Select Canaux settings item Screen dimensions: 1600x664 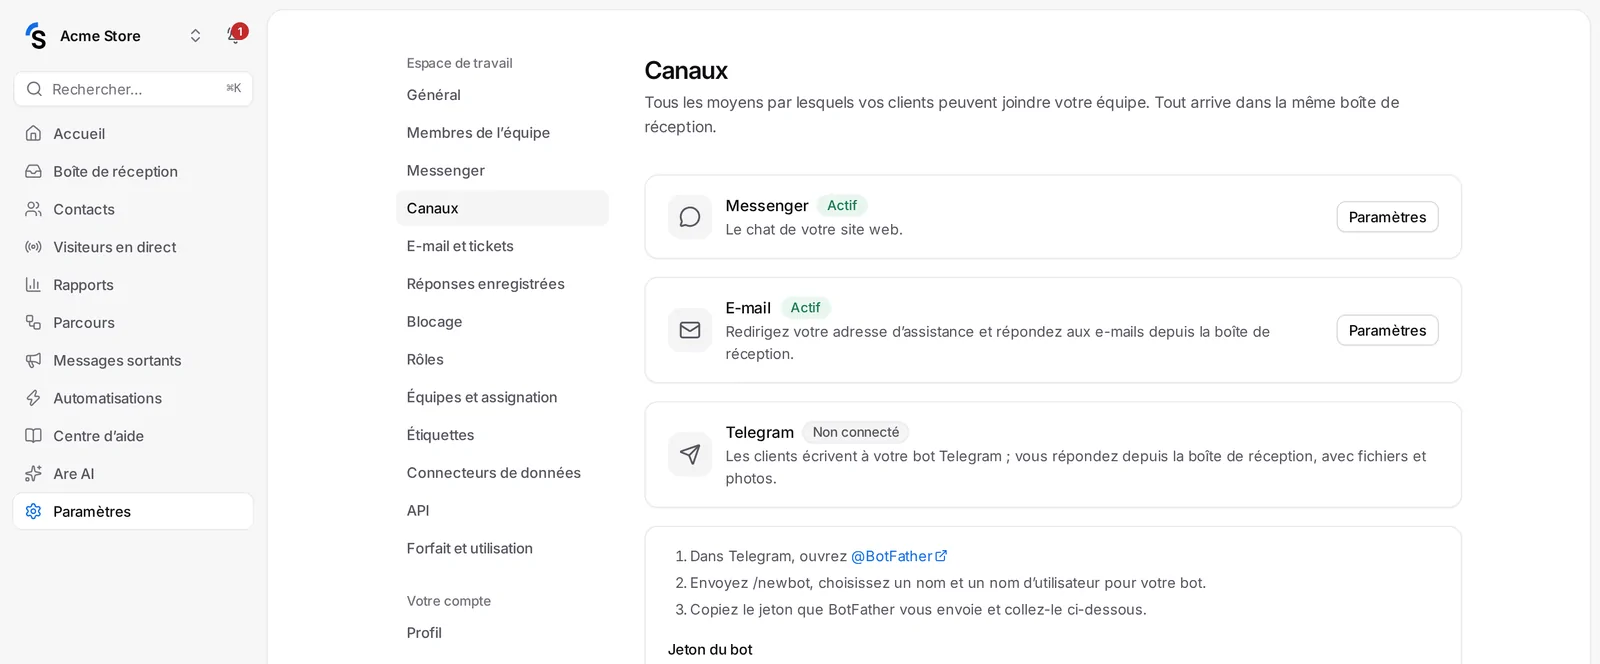click(502, 208)
